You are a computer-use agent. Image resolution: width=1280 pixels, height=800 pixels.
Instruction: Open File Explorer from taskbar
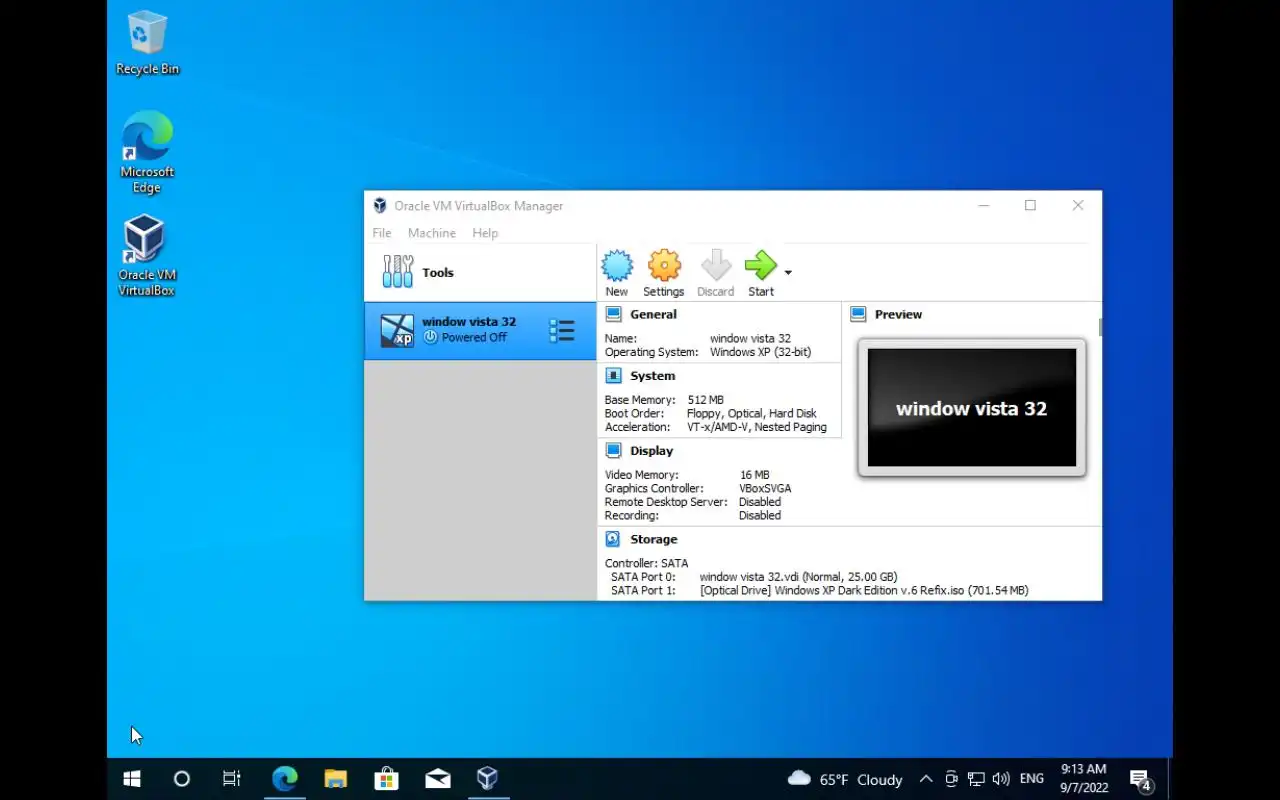[335, 779]
